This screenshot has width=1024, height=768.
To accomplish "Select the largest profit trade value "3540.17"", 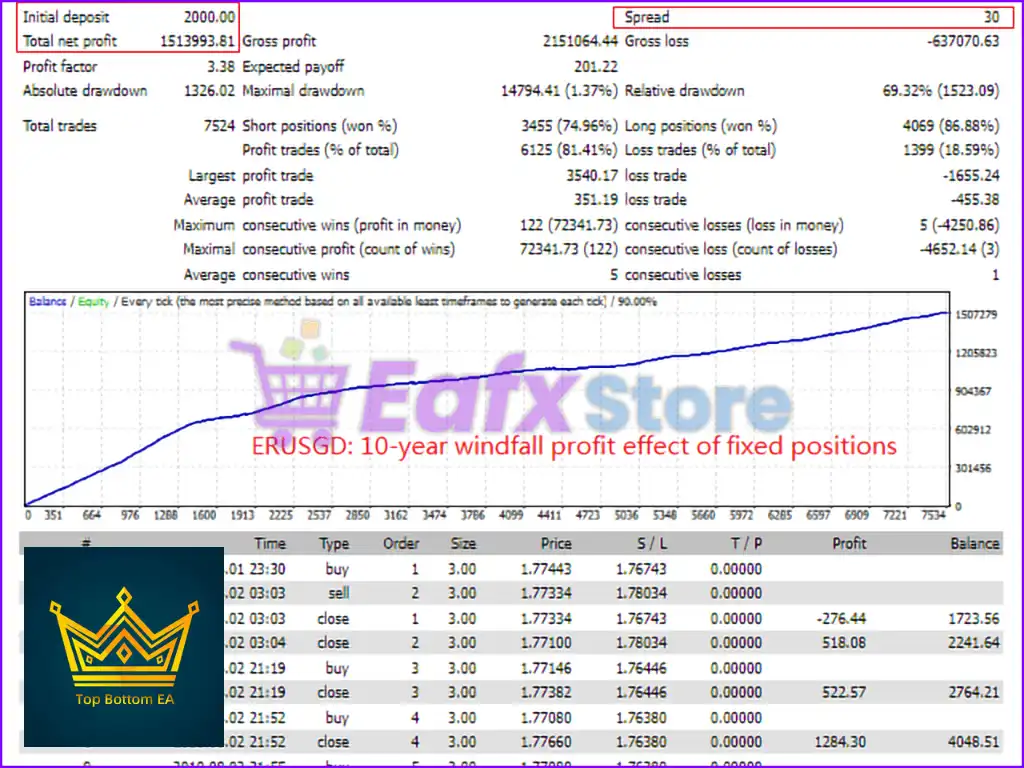I will [592, 176].
